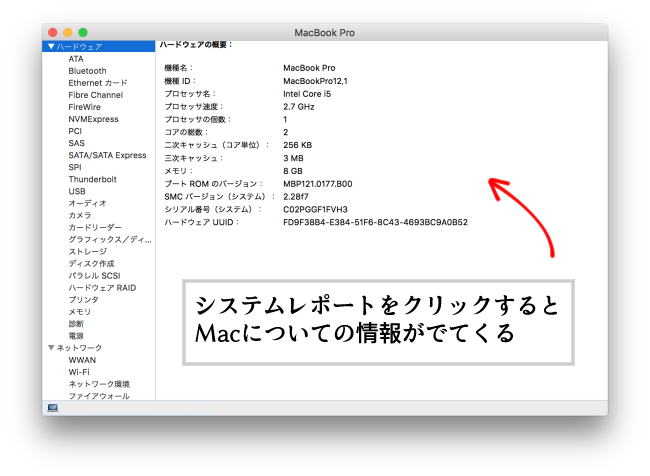Open Thunderbolt details

point(92,179)
